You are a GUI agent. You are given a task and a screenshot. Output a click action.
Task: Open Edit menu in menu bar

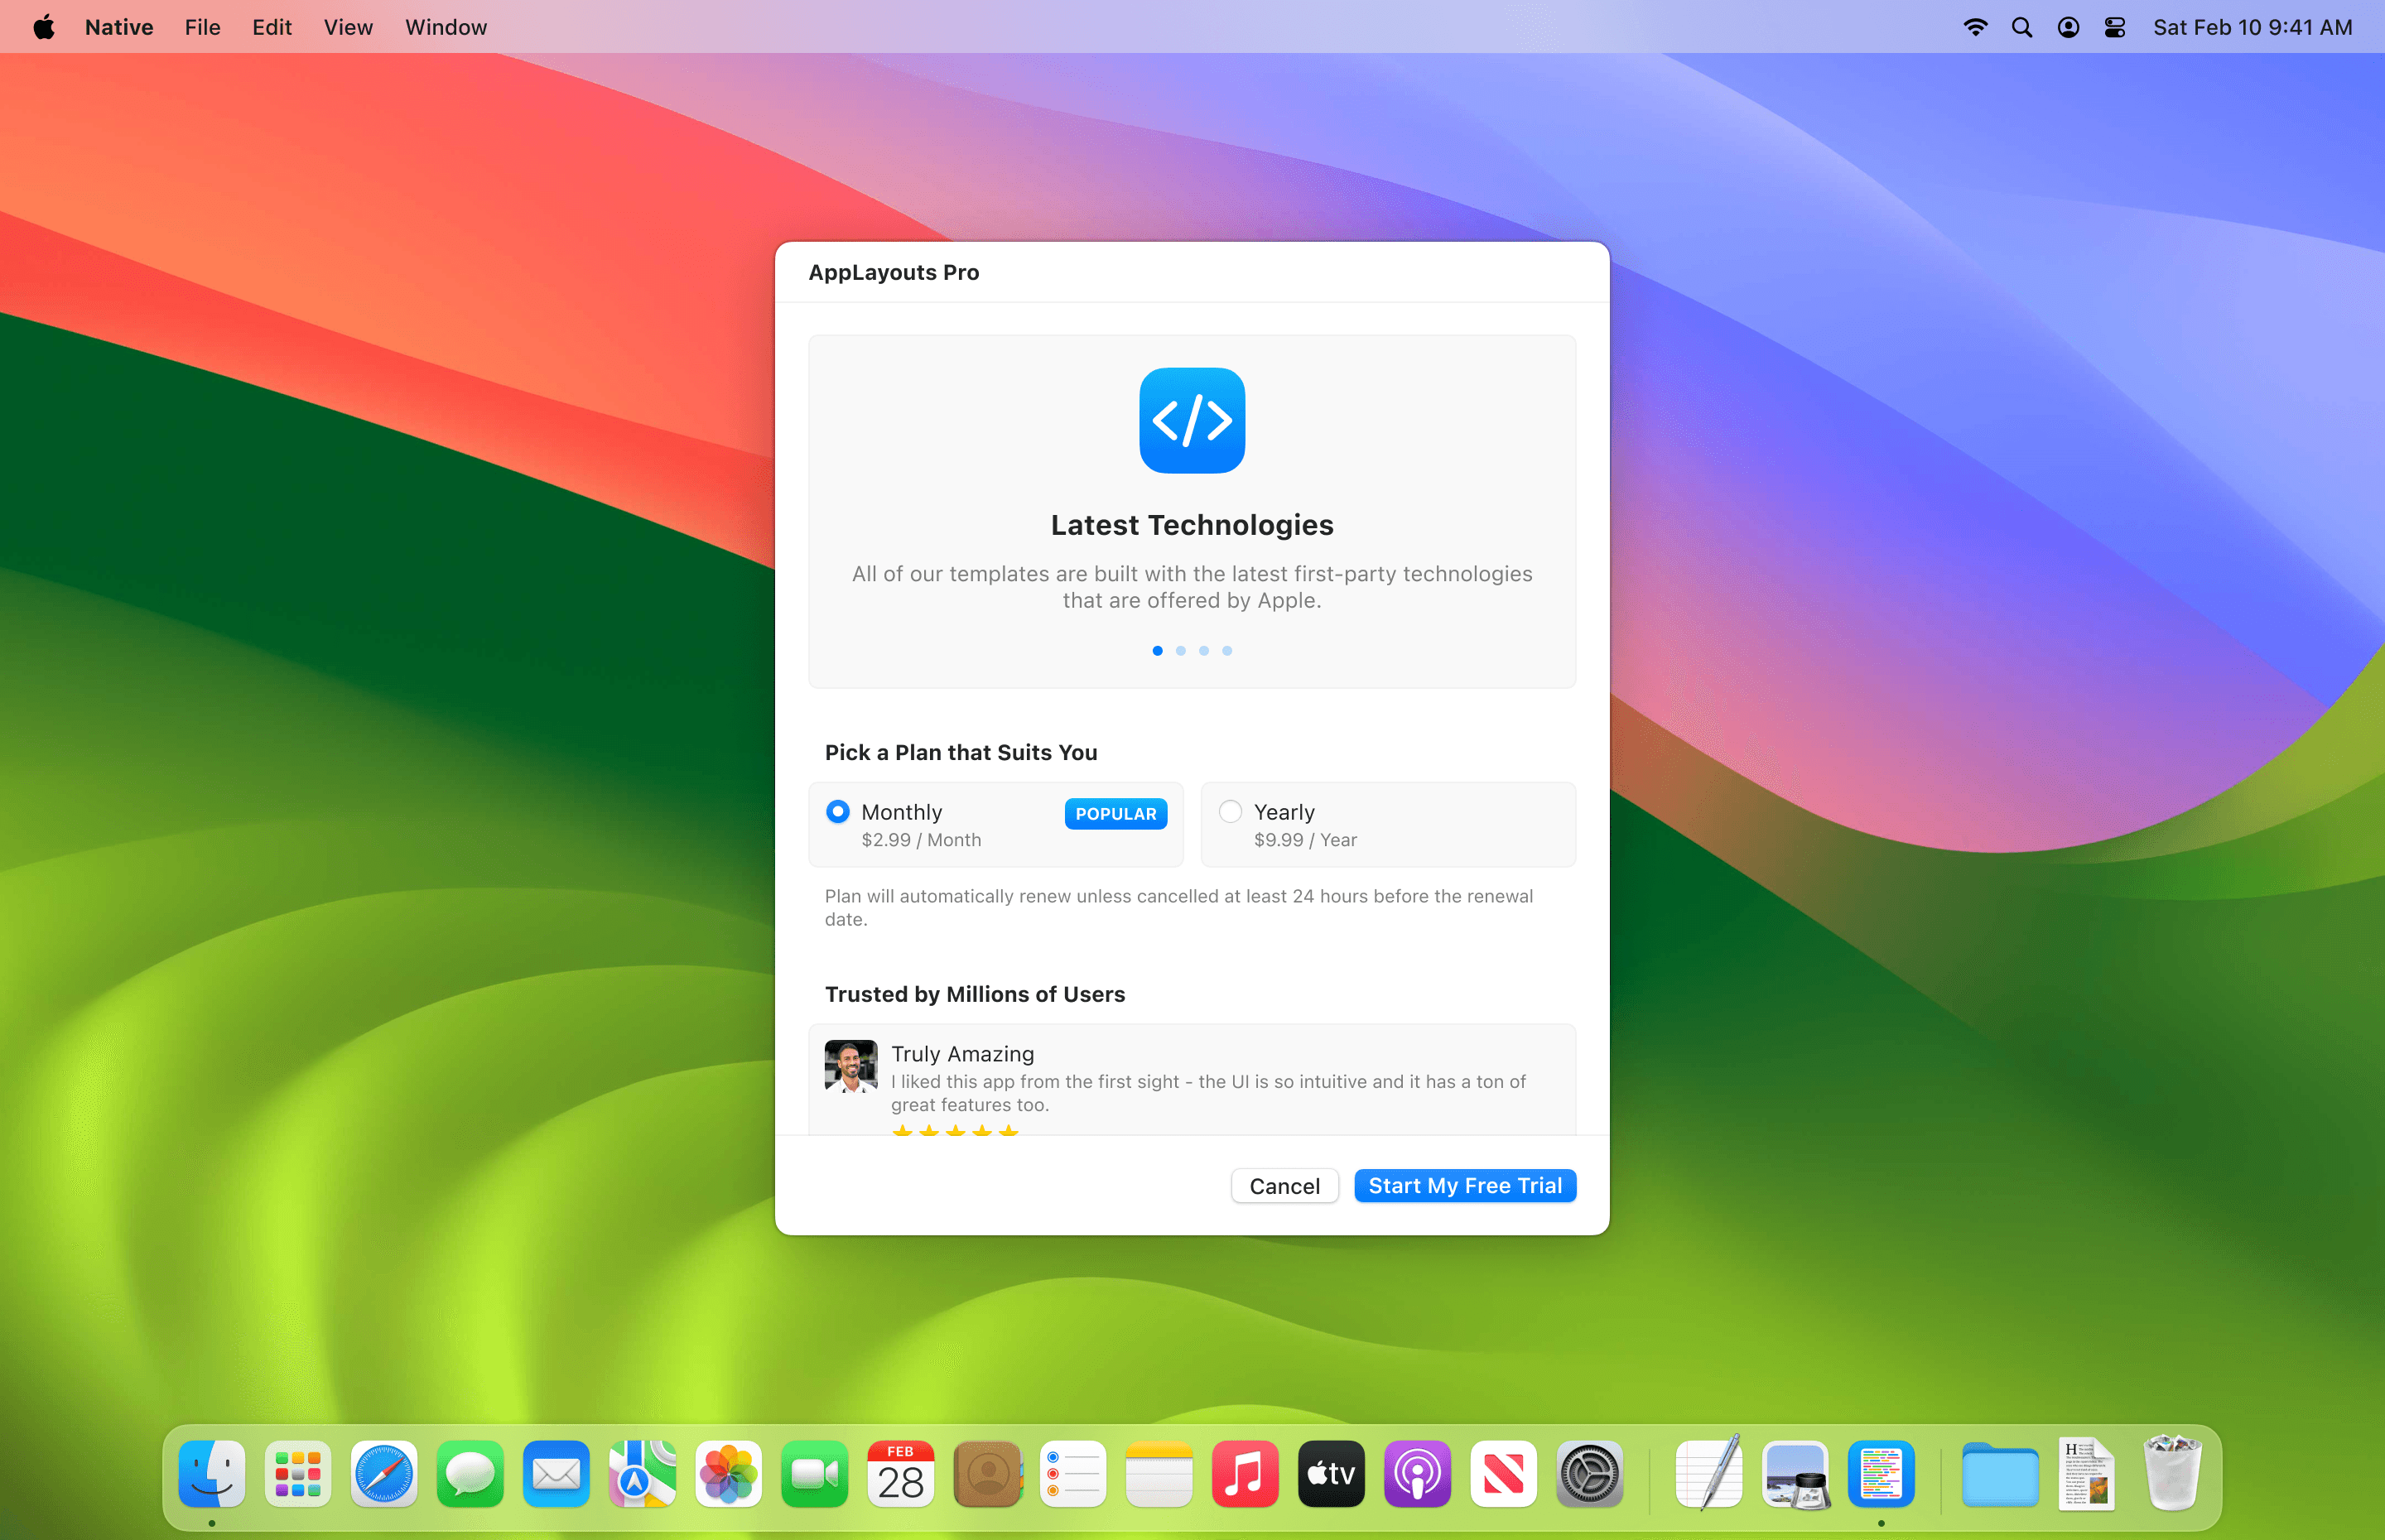[269, 24]
